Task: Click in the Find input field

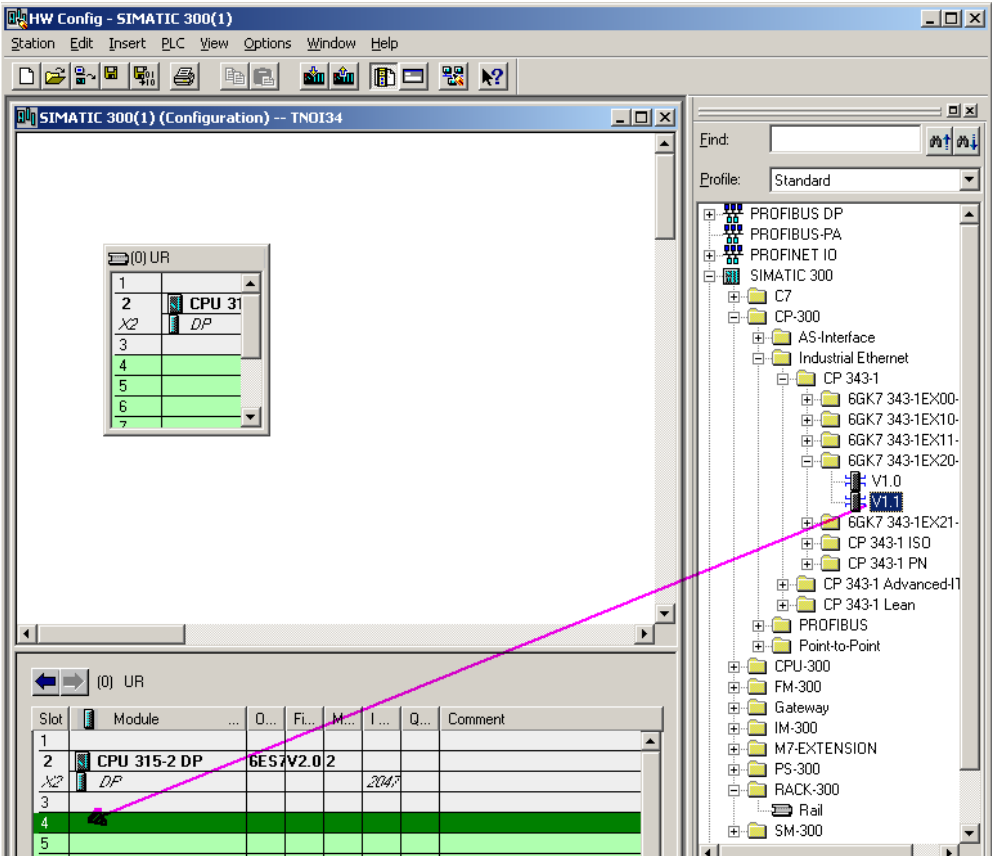Action: [845, 140]
